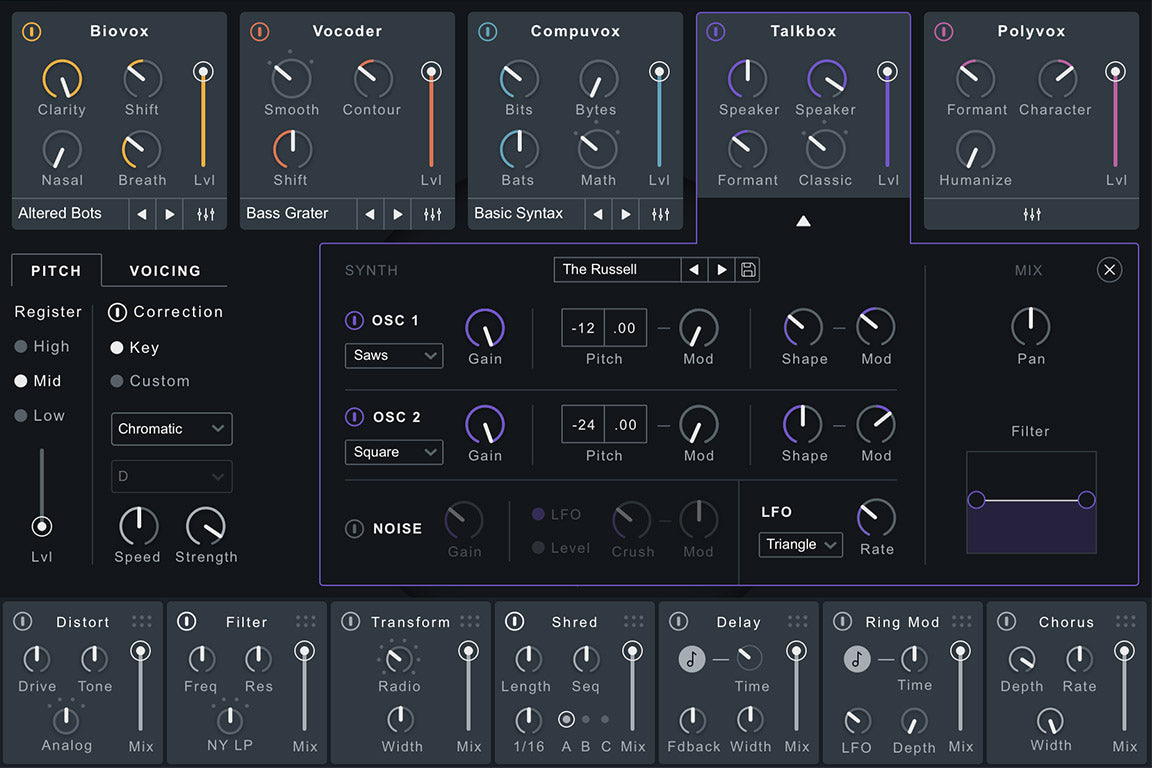Click the OSC 2 cents pitch field
This screenshot has width=1152, height=768.
(625, 425)
